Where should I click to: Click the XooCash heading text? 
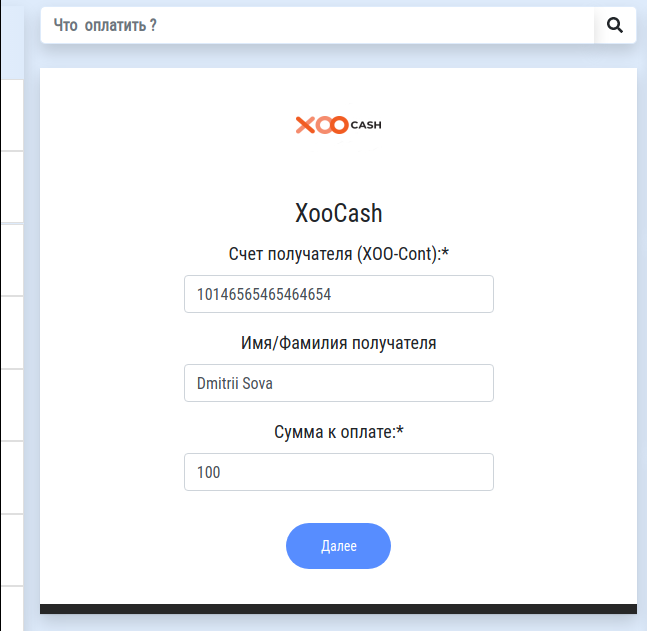(x=339, y=213)
